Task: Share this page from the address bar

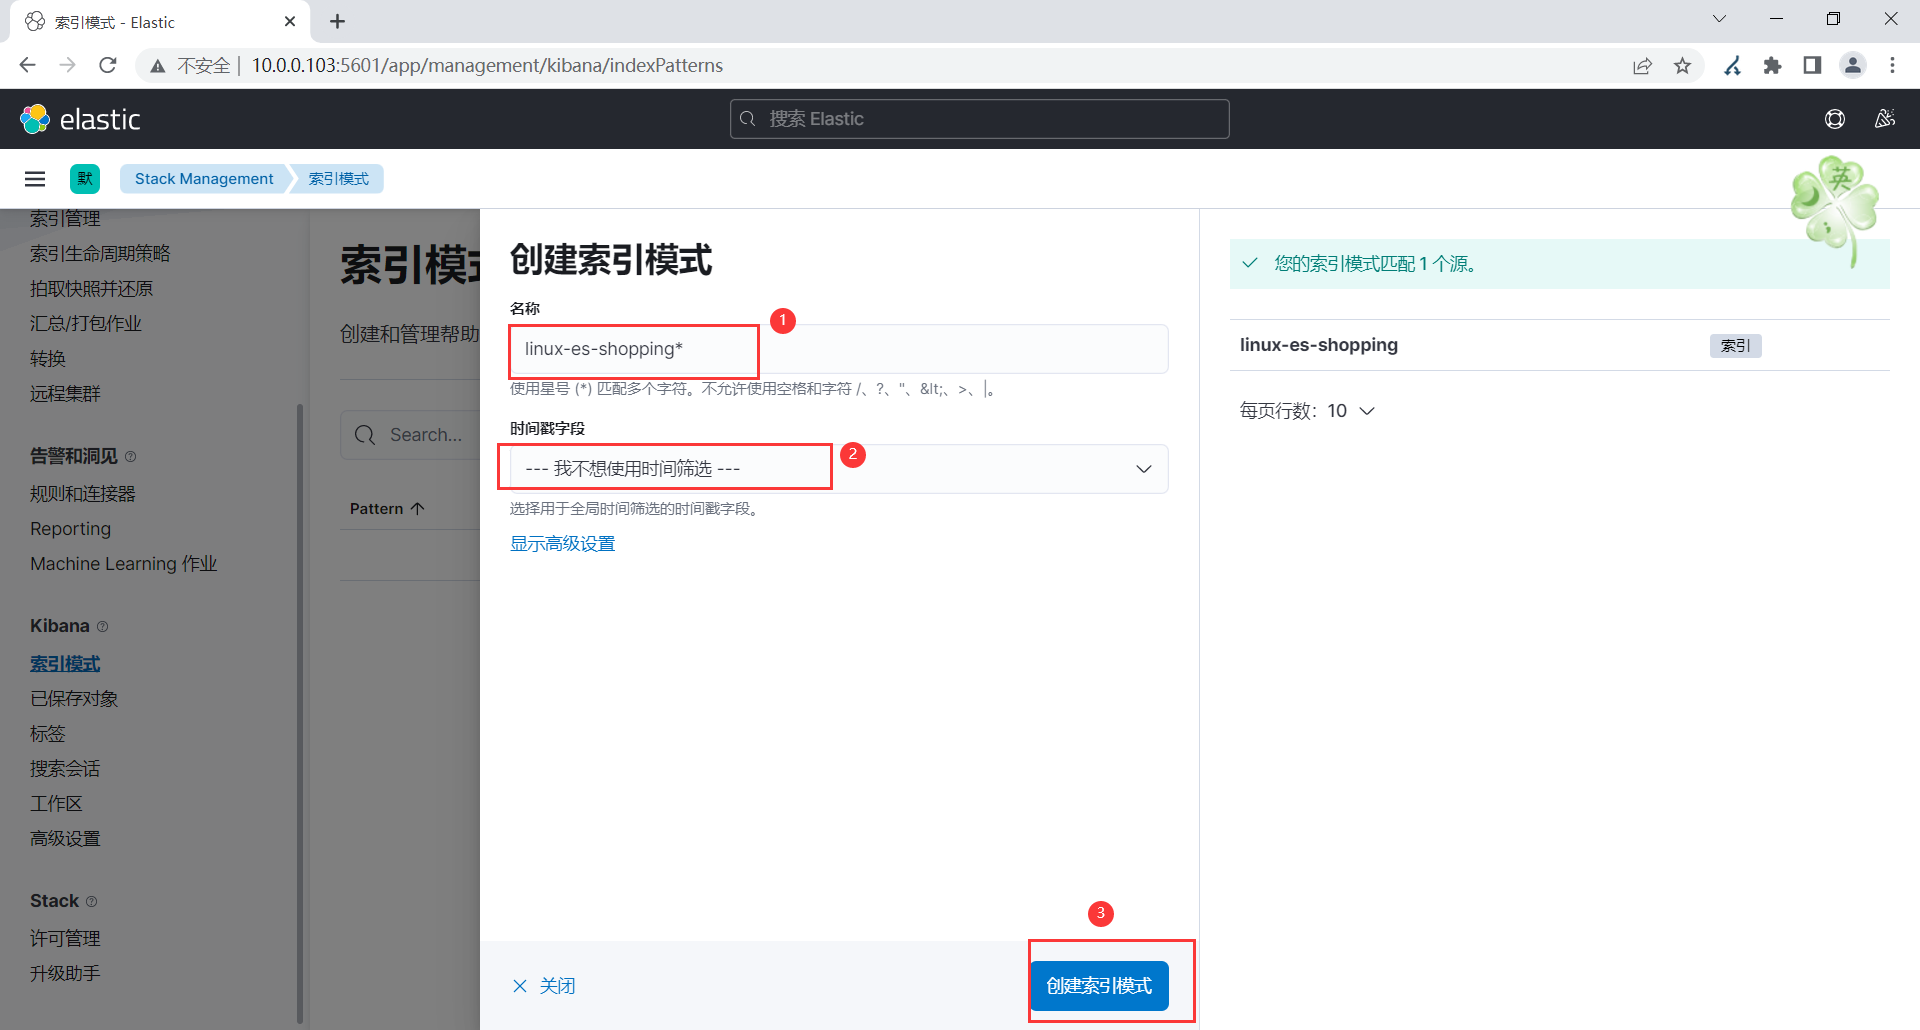Action: 1642,65
